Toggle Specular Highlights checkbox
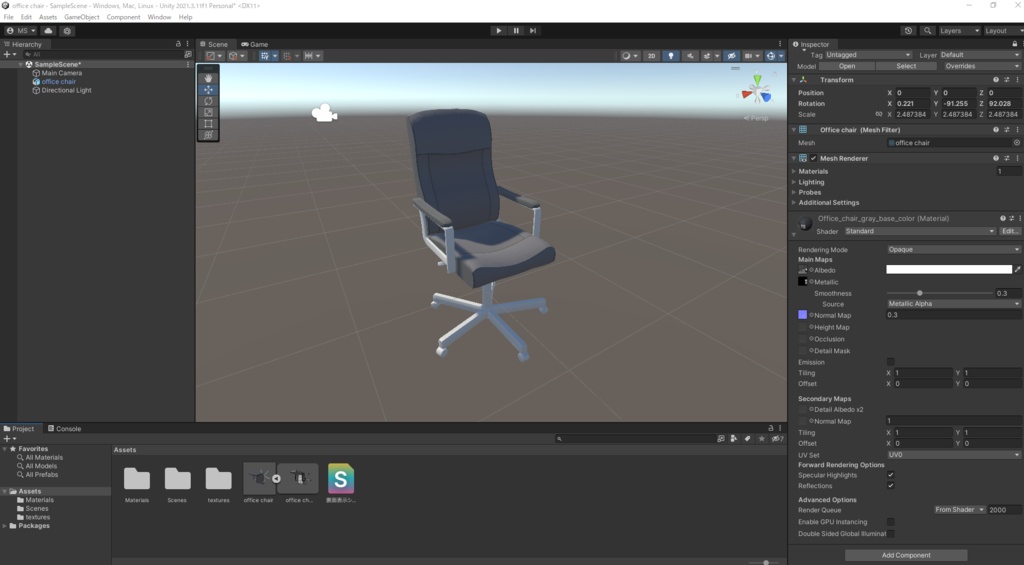 click(x=890, y=475)
